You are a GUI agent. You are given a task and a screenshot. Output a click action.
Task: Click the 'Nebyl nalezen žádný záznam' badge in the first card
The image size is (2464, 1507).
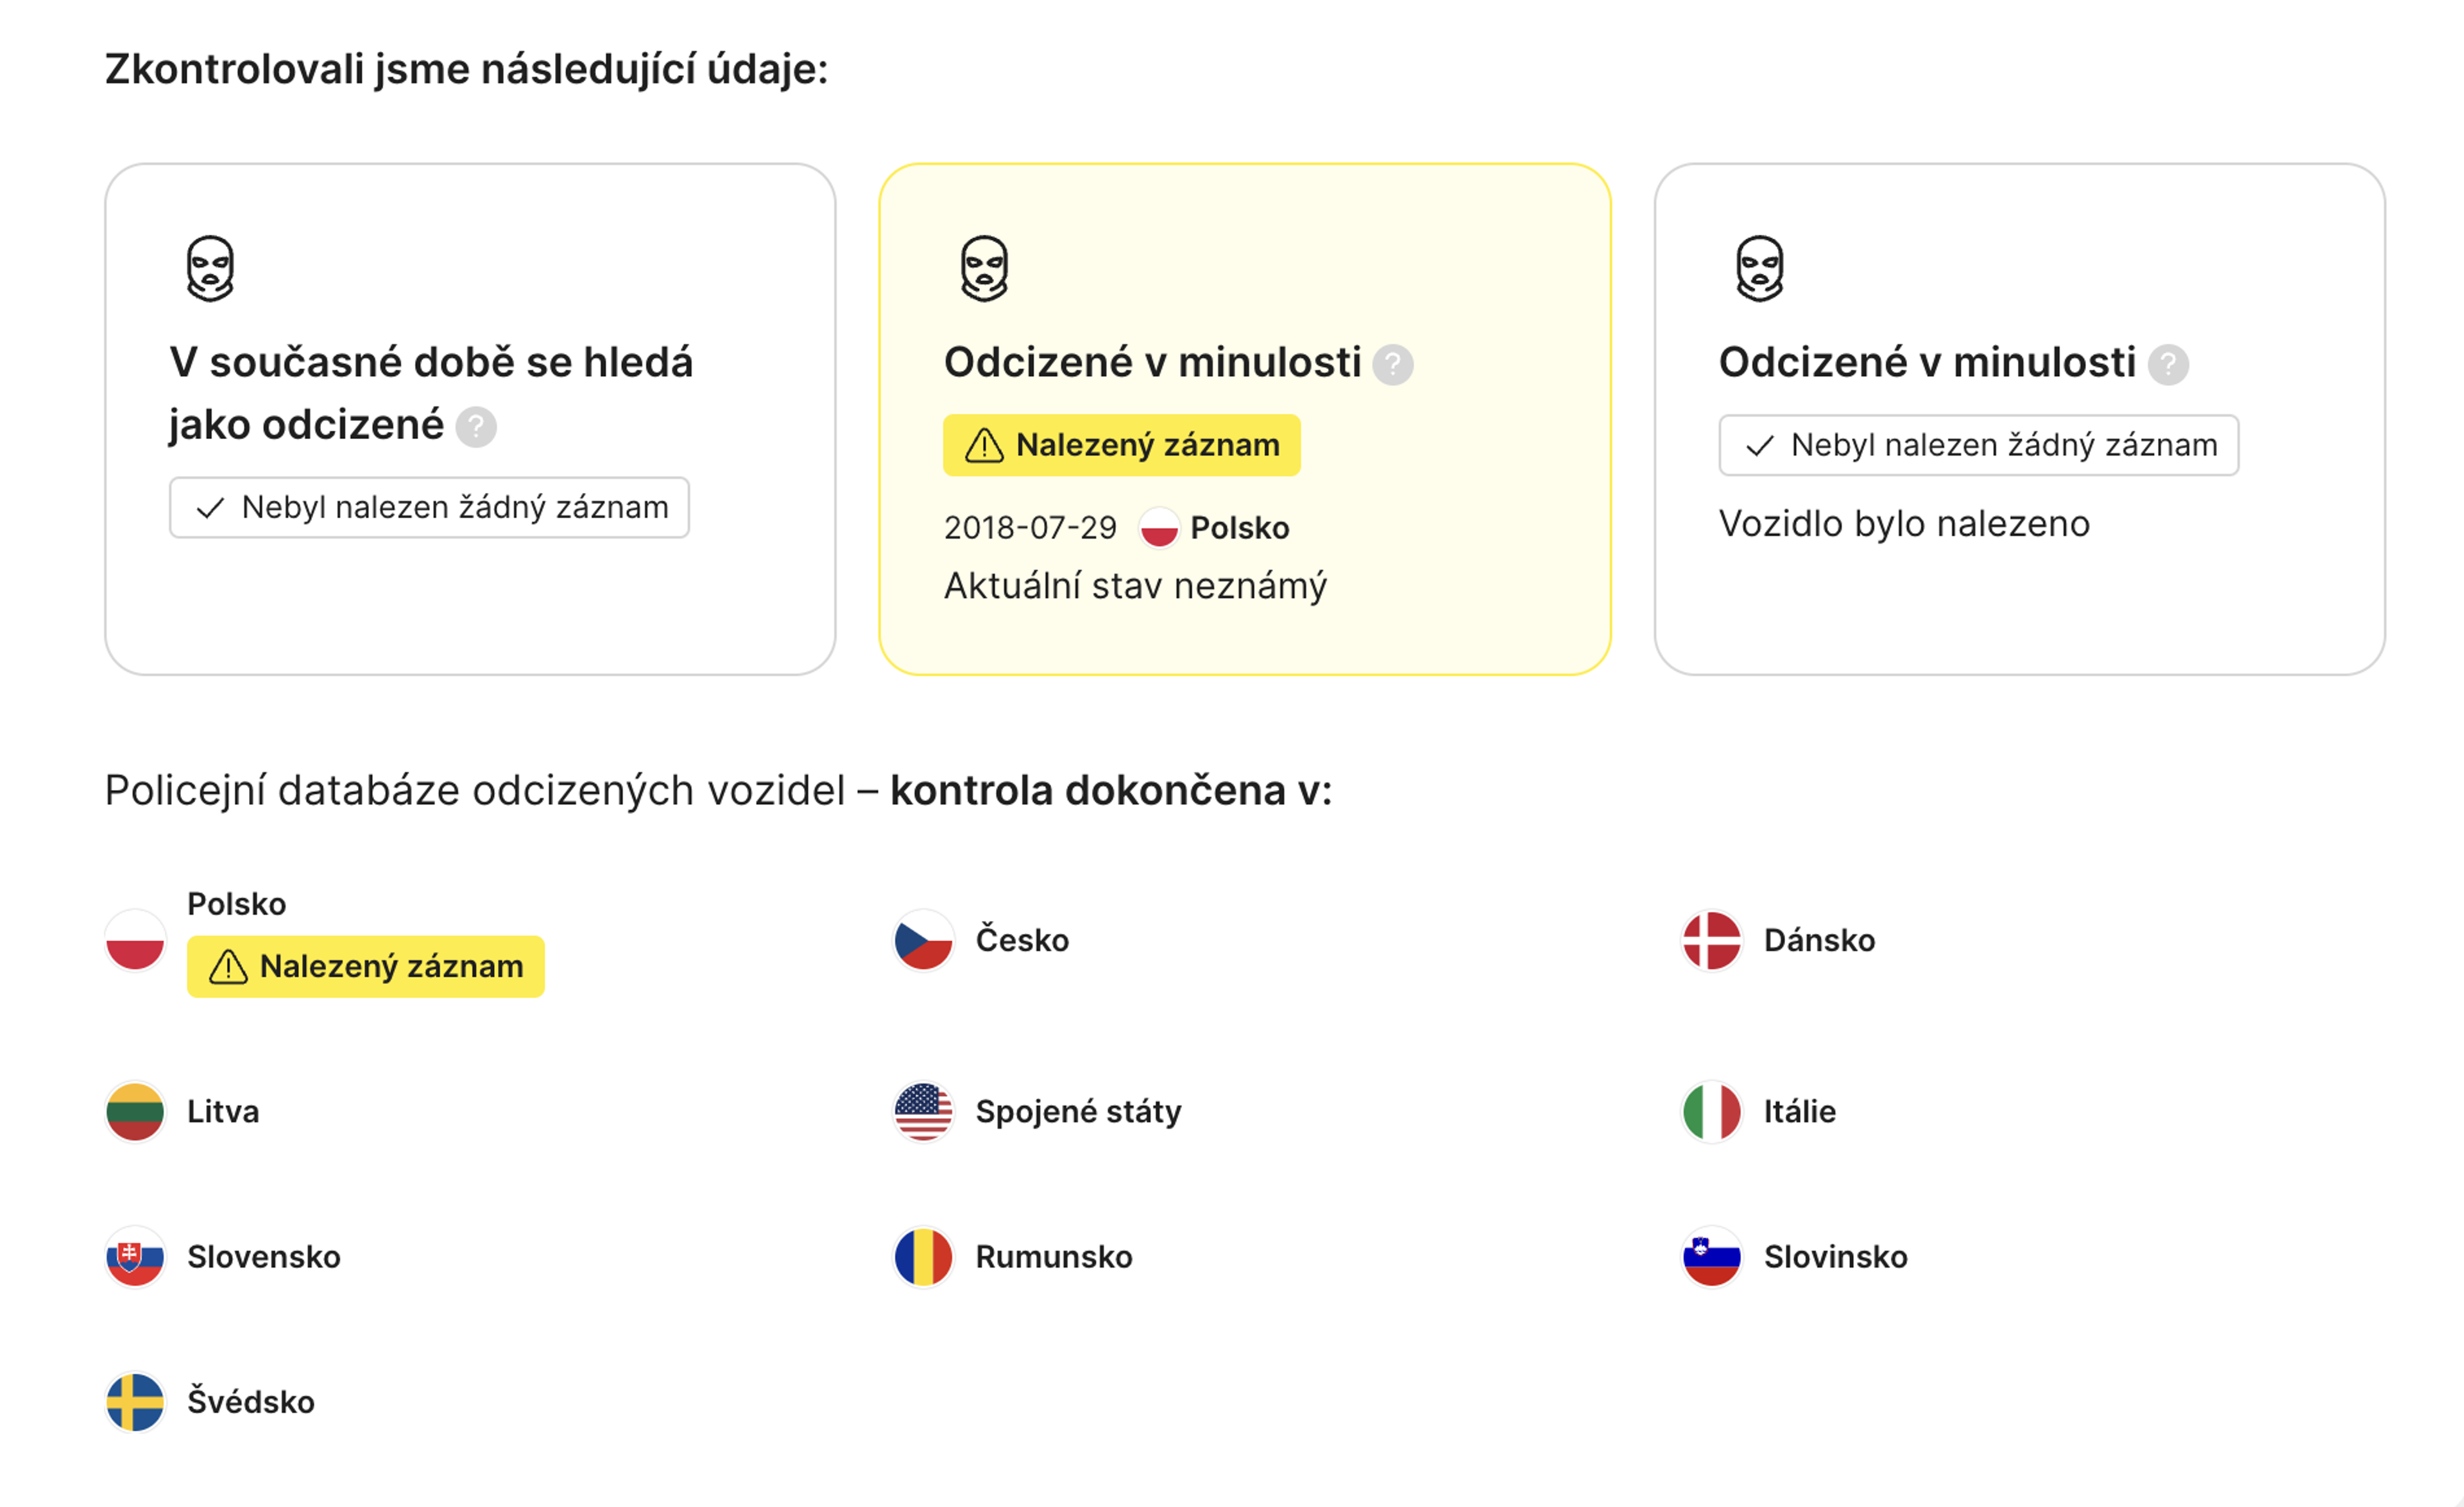point(429,507)
